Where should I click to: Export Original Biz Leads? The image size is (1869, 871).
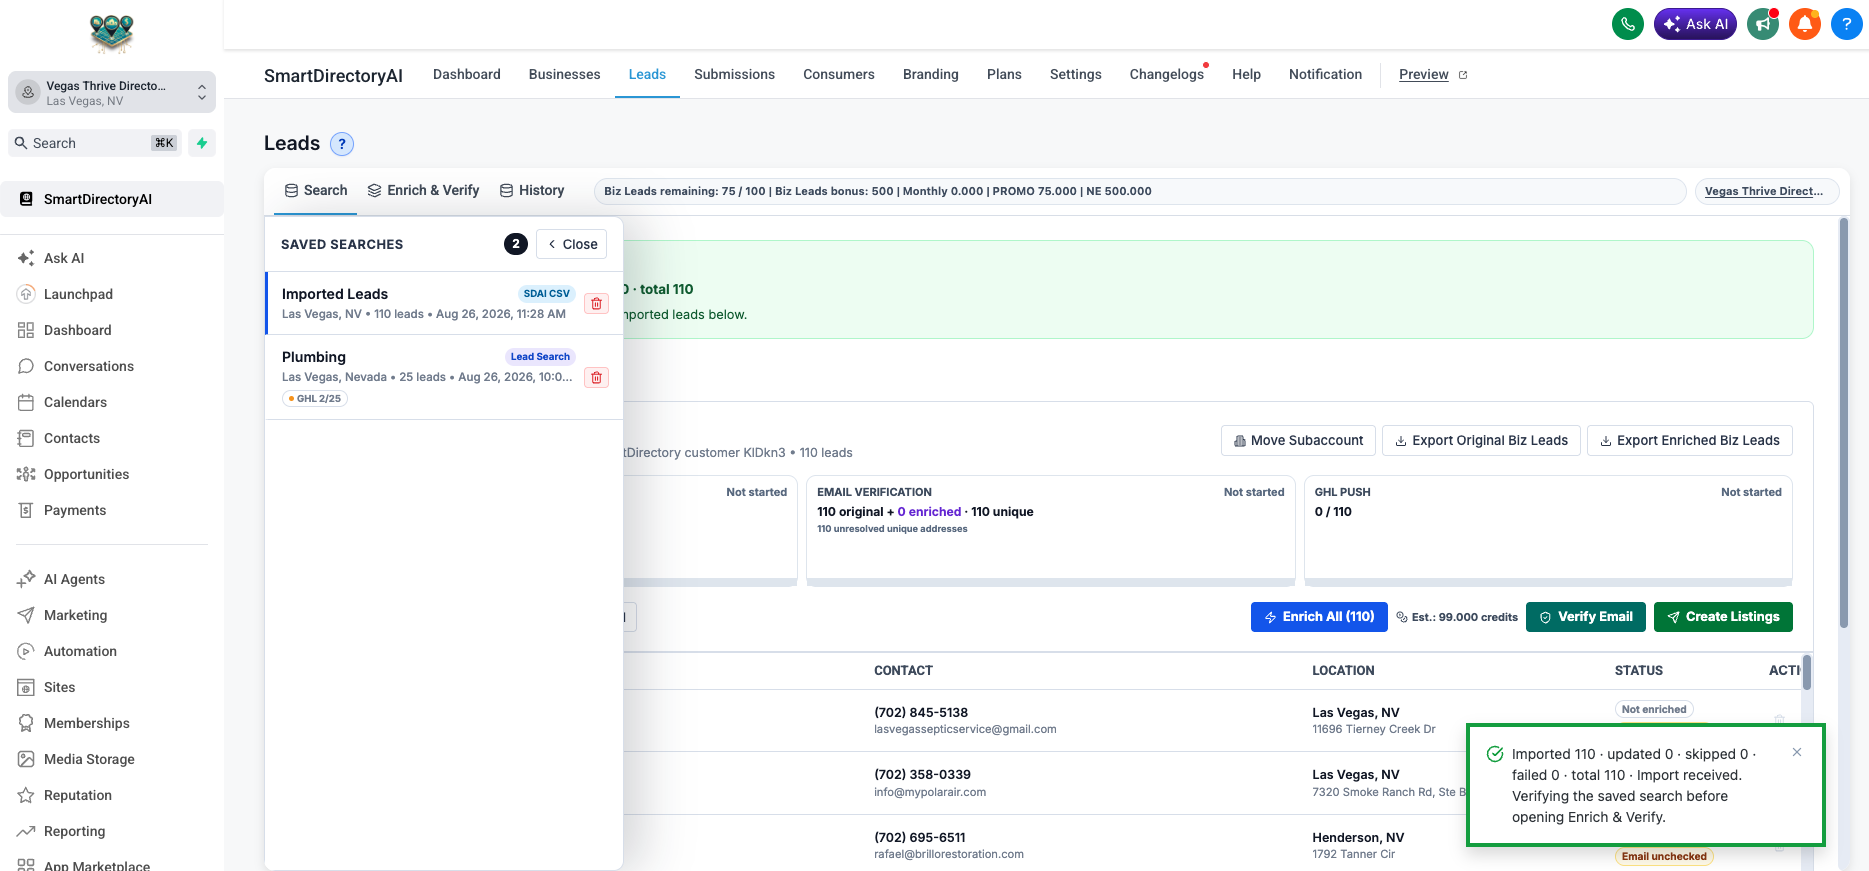click(1481, 441)
